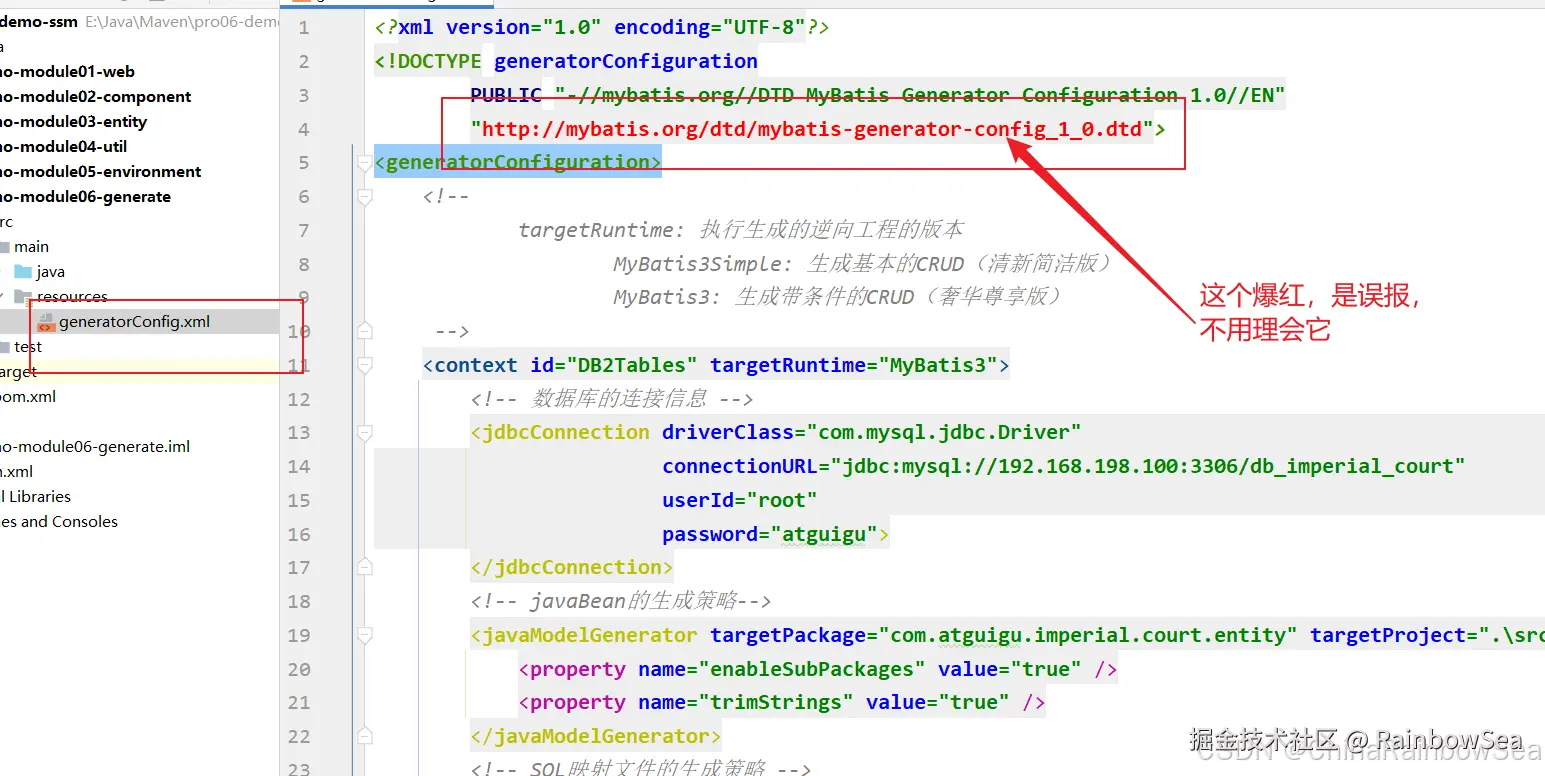Collapse the jdbcConnection tag fold on line 13

[x=364, y=433]
